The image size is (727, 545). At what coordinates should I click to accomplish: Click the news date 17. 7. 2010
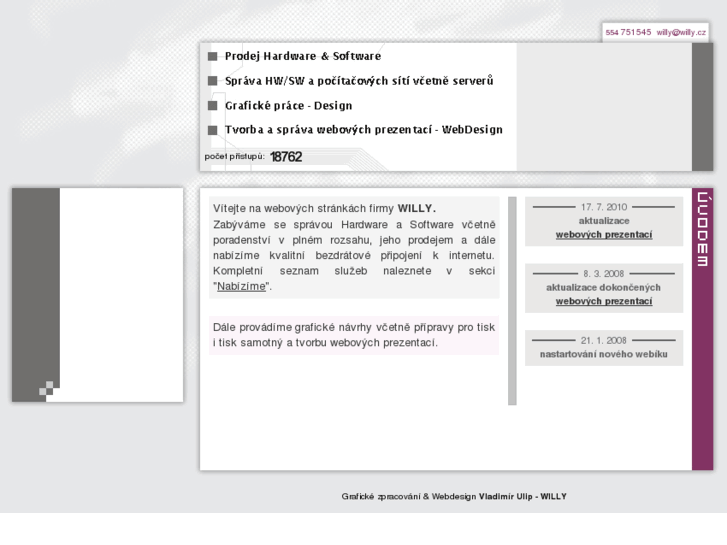click(x=604, y=207)
